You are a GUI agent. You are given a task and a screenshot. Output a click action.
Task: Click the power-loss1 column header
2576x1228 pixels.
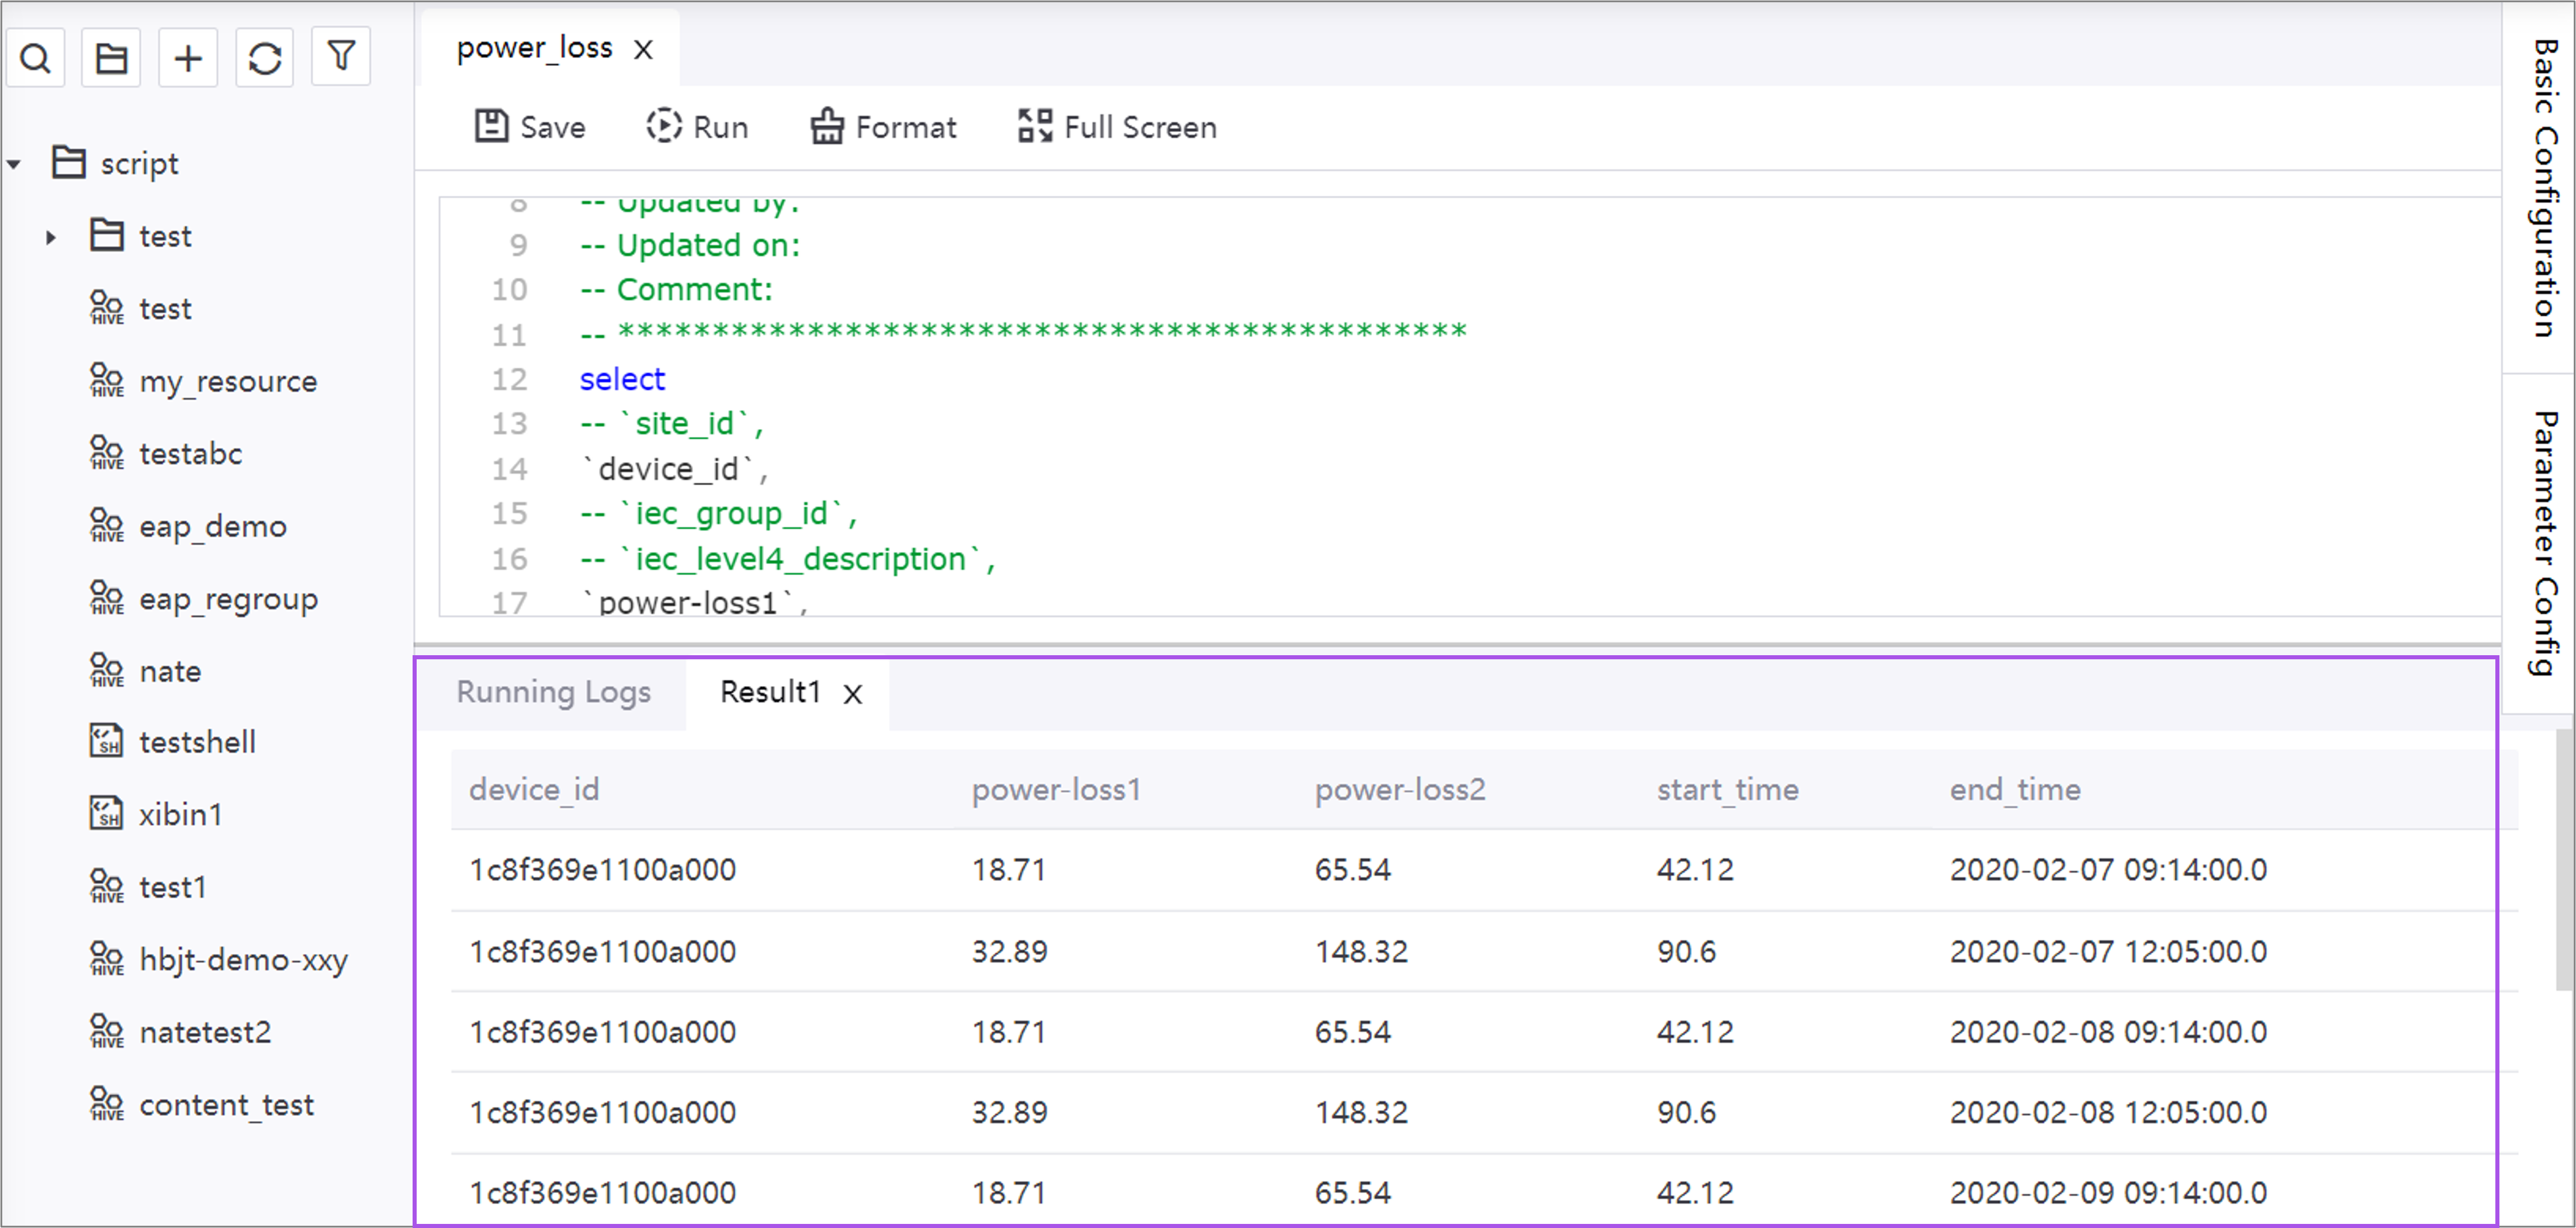[1056, 790]
